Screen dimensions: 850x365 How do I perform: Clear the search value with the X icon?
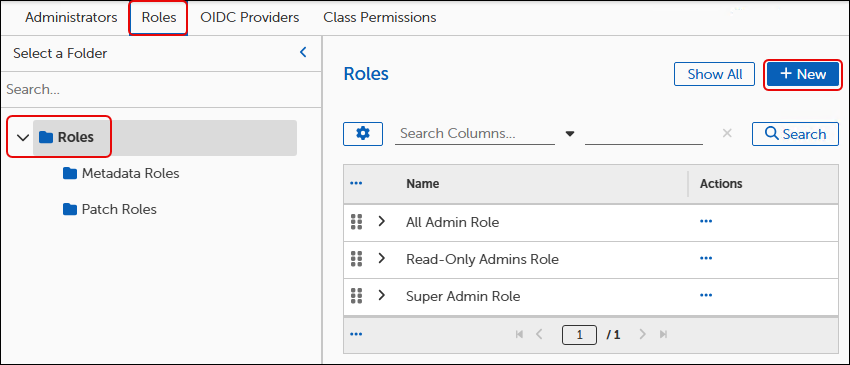727,133
